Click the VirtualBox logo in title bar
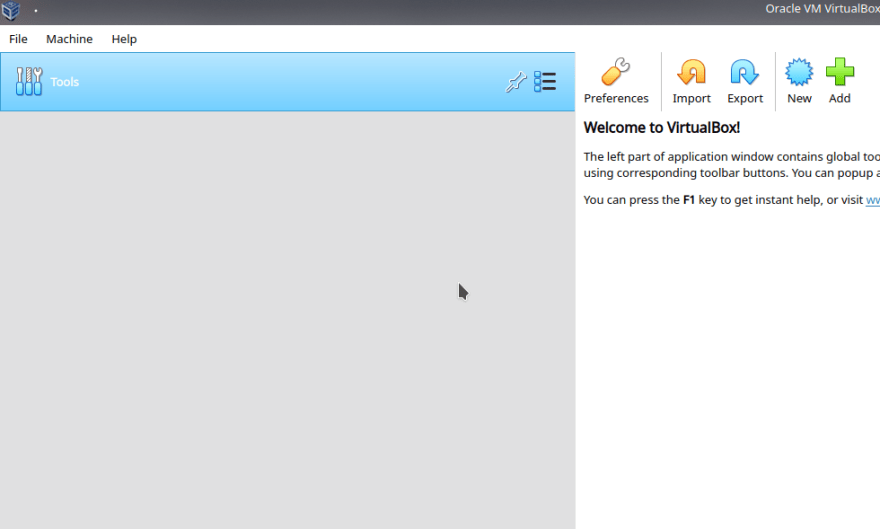Image resolution: width=880 pixels, height=529 pixels. 11,10
